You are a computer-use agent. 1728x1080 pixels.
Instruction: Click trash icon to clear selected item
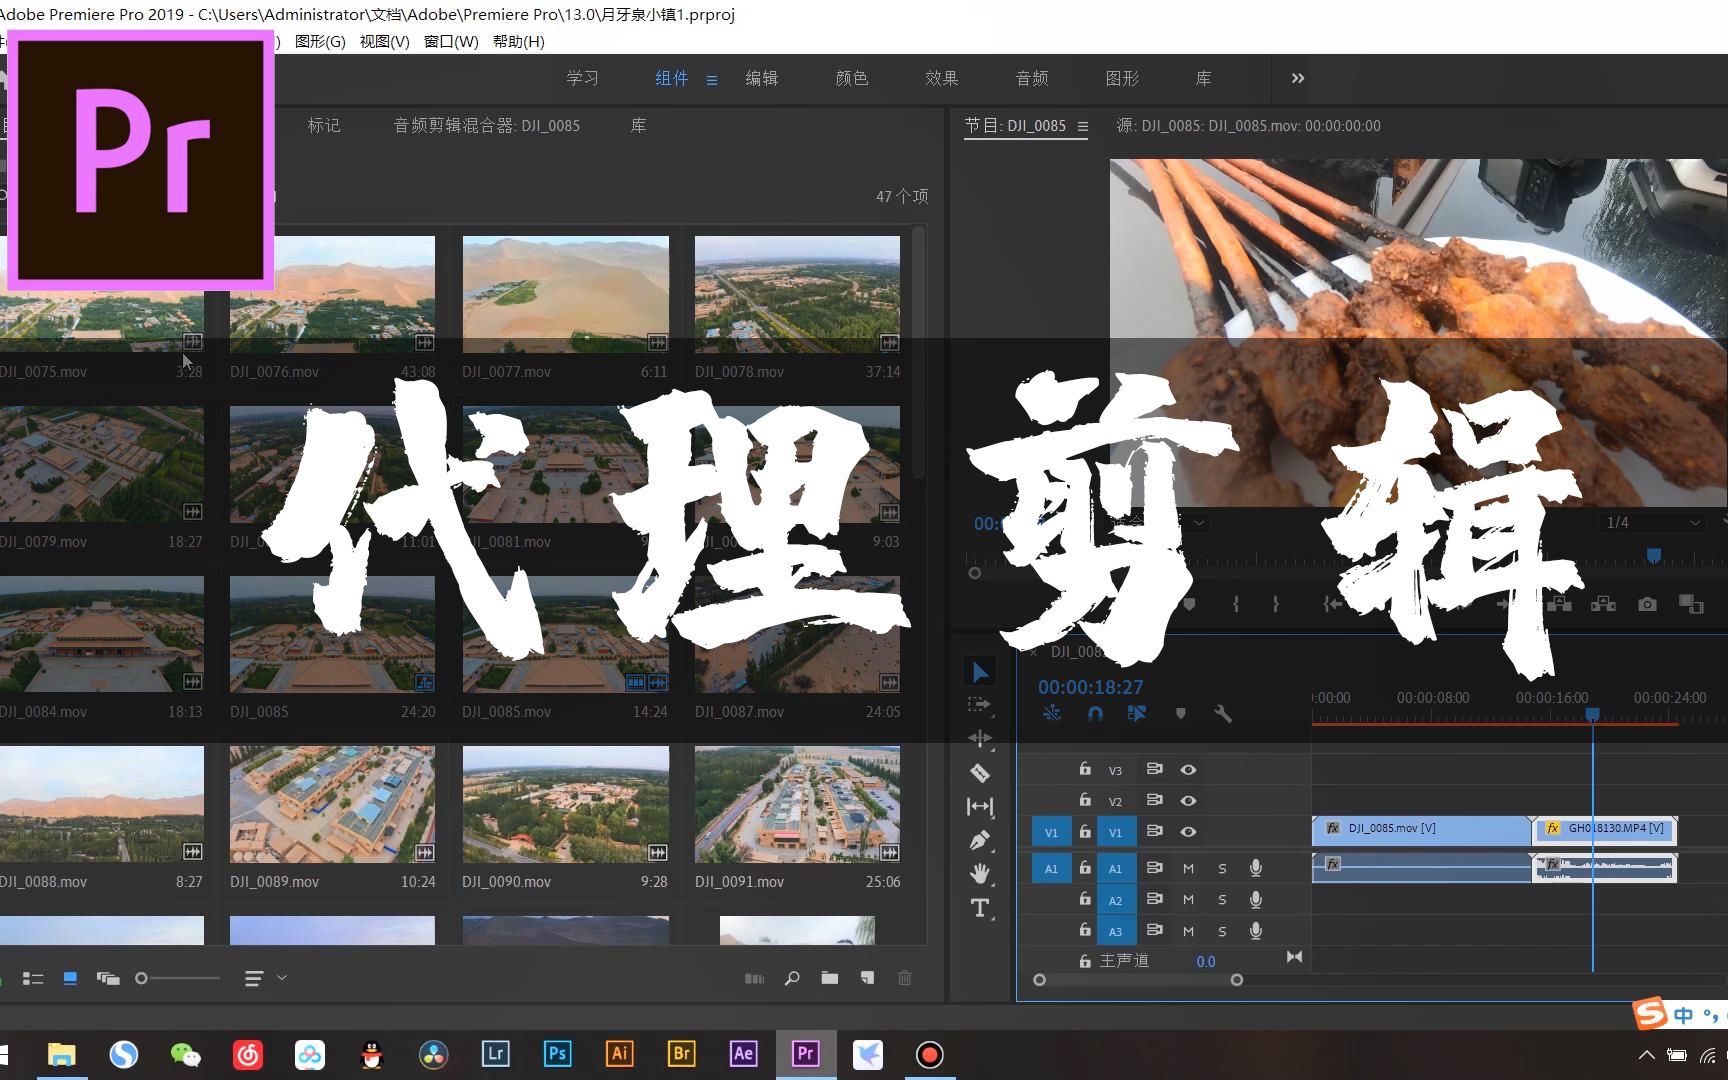pos(905,978)
